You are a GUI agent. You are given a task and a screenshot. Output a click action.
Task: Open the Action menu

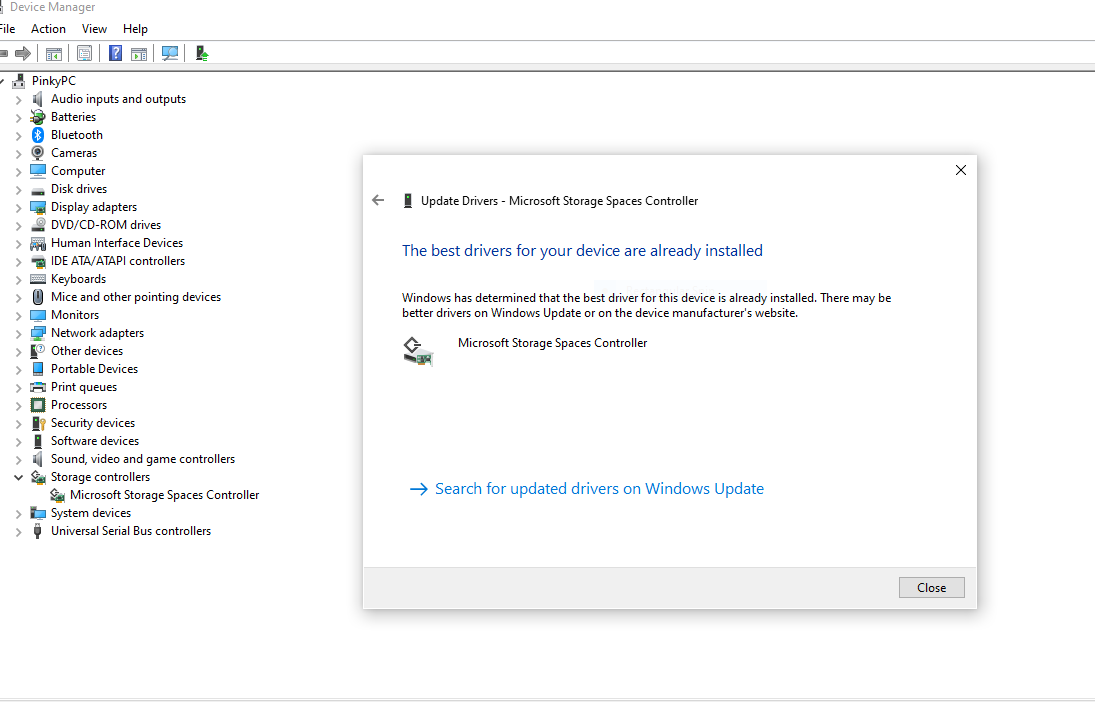pos(48,29)
